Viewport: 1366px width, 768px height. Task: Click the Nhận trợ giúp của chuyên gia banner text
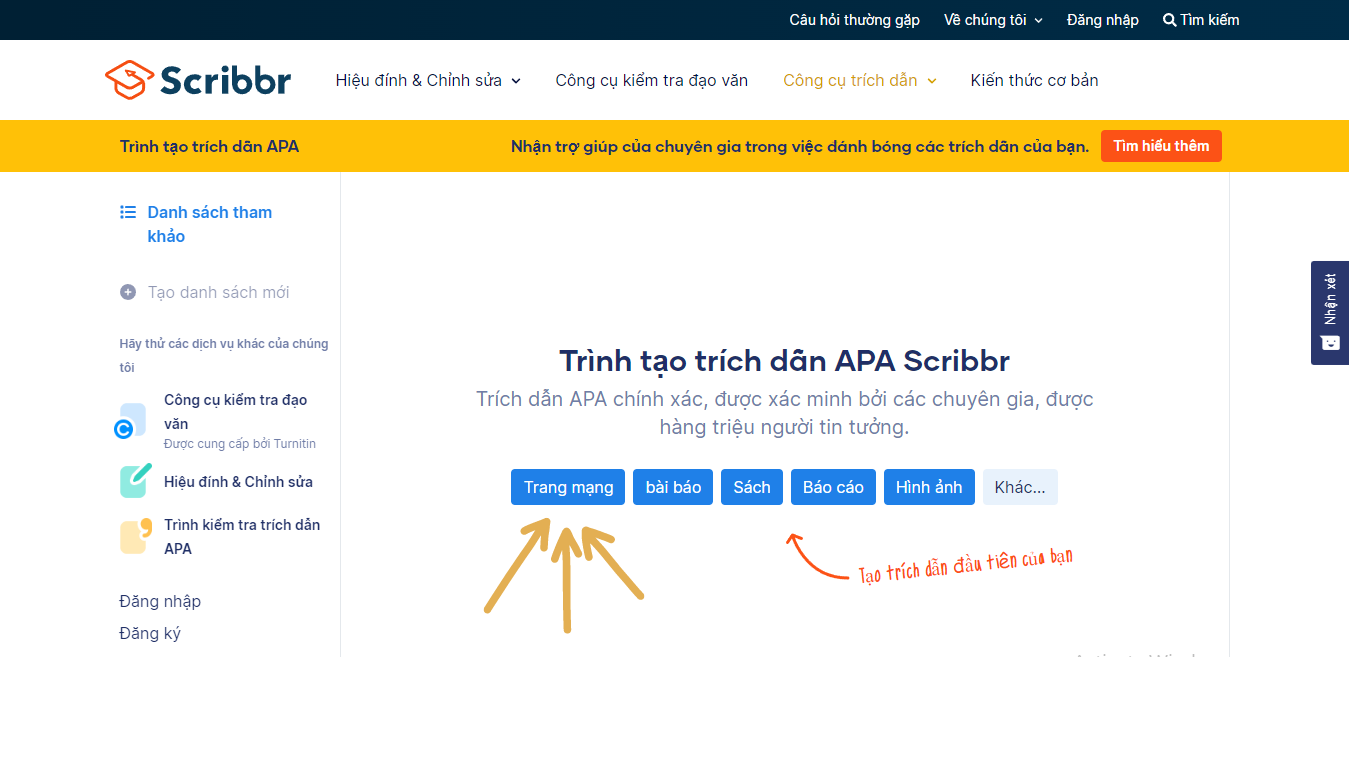pyautogui.click(x=800, y=146)
